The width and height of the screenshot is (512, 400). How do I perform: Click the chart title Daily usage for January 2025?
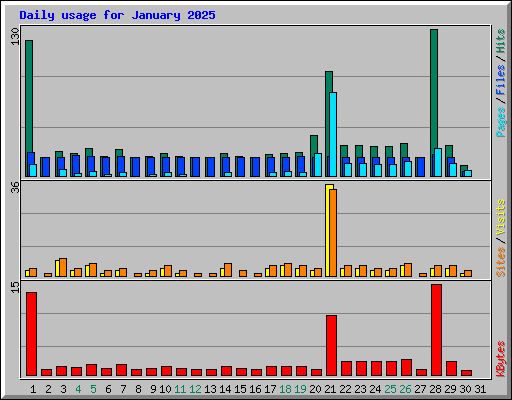tap(117, 15)
